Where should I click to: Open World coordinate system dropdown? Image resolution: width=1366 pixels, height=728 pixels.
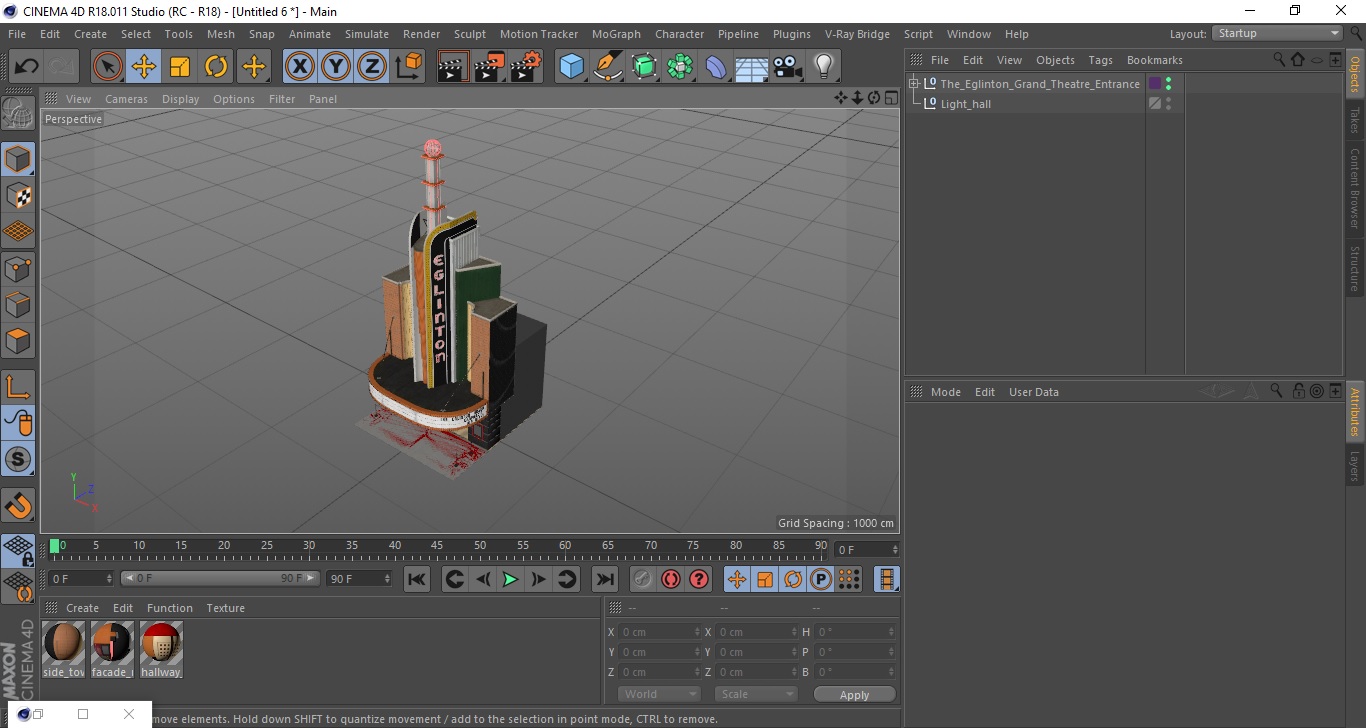tap(659, 694)
